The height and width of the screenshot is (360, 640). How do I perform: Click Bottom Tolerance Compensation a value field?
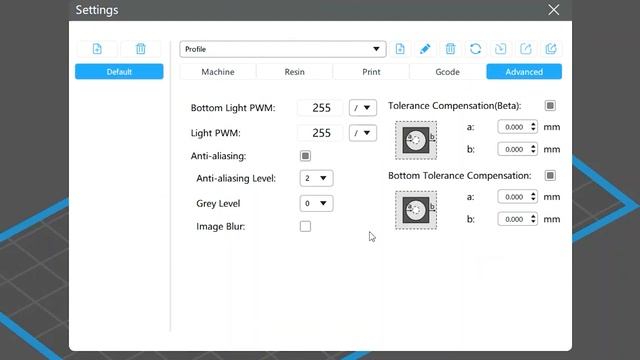click(514, 197)
